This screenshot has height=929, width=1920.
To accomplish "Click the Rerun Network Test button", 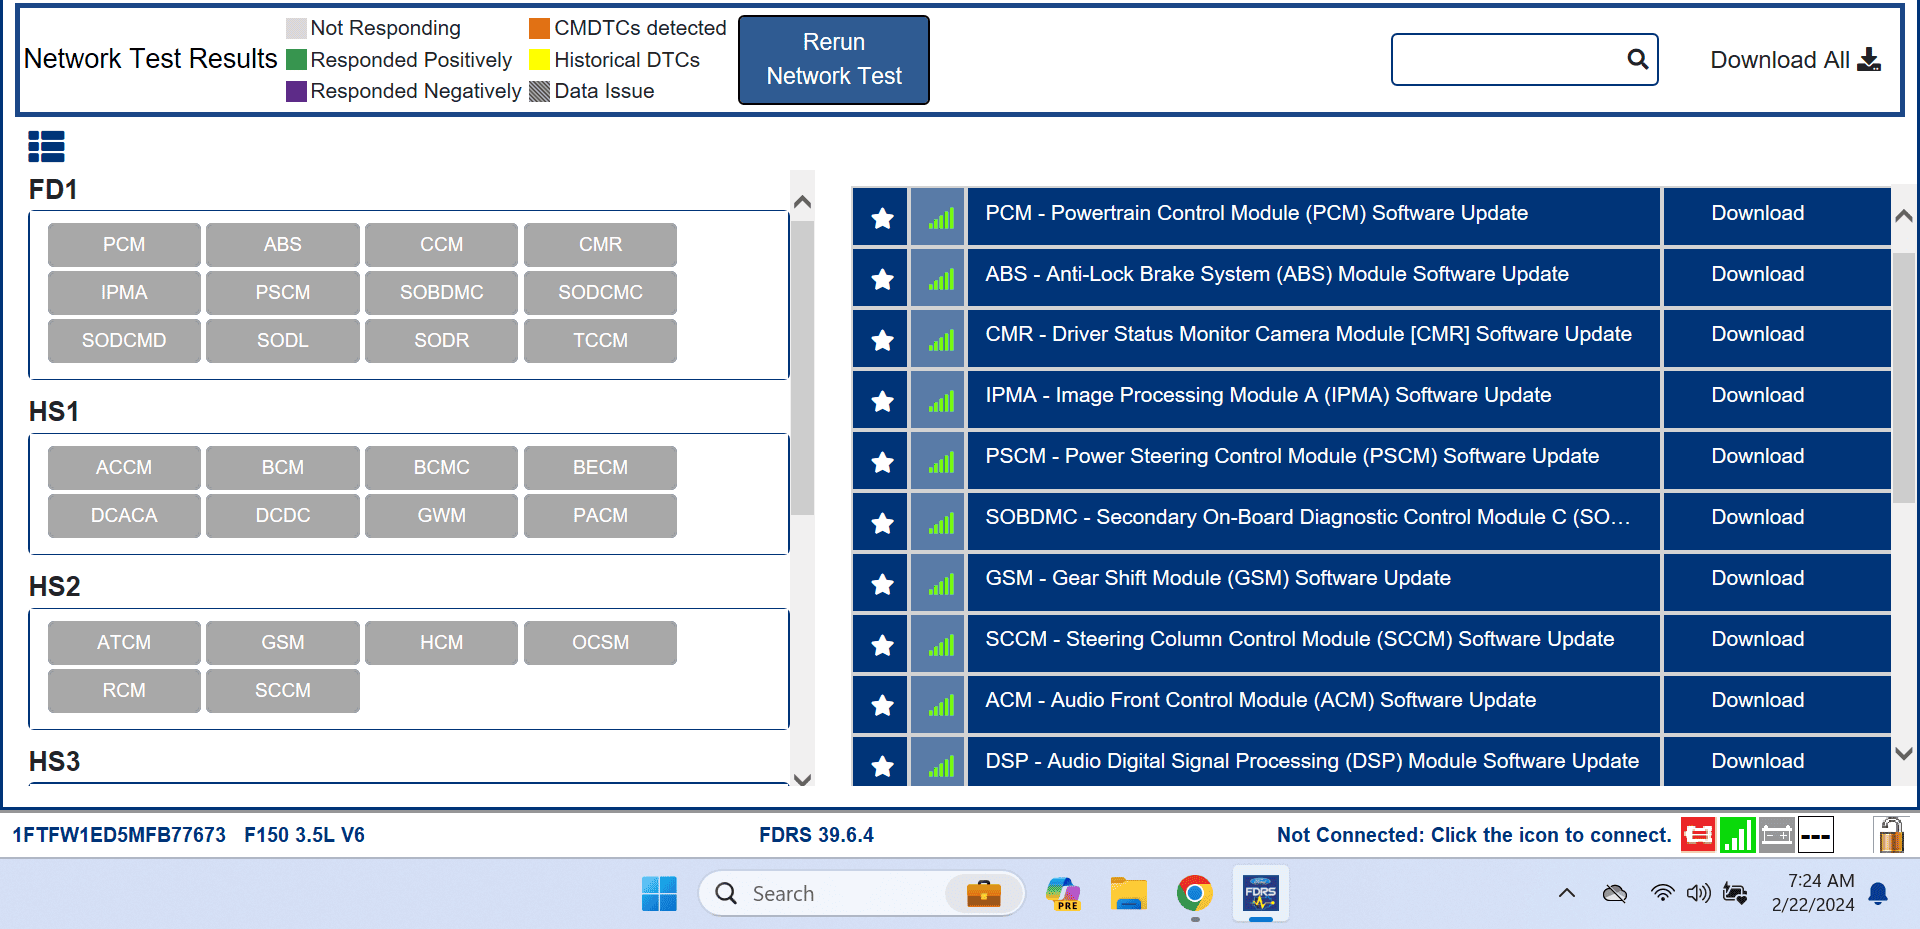I will [x=833, y=59].
